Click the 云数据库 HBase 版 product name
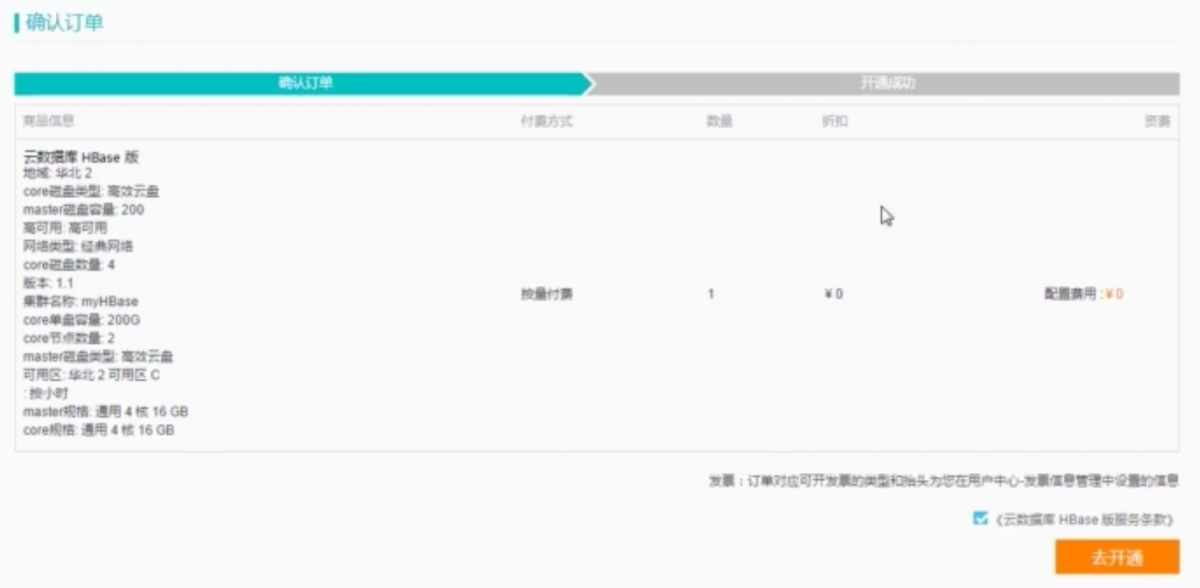This screenshot has height=588, width=1200. coord(82,157)
